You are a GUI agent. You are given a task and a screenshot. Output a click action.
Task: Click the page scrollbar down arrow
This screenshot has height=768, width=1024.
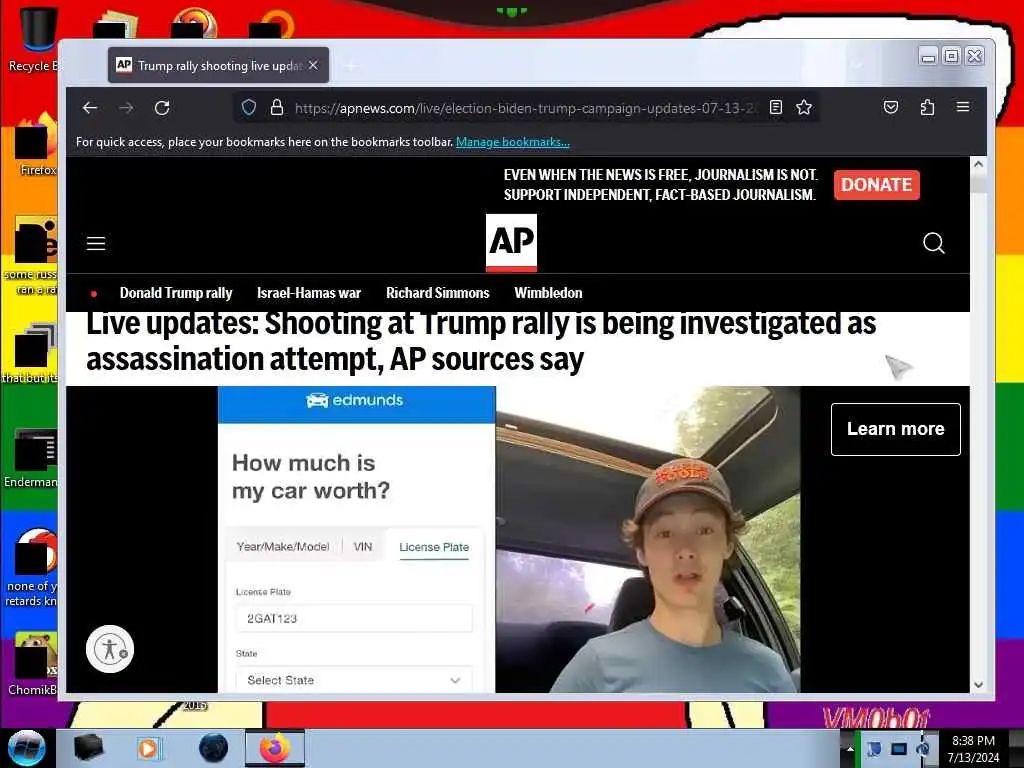pos(978,685)
